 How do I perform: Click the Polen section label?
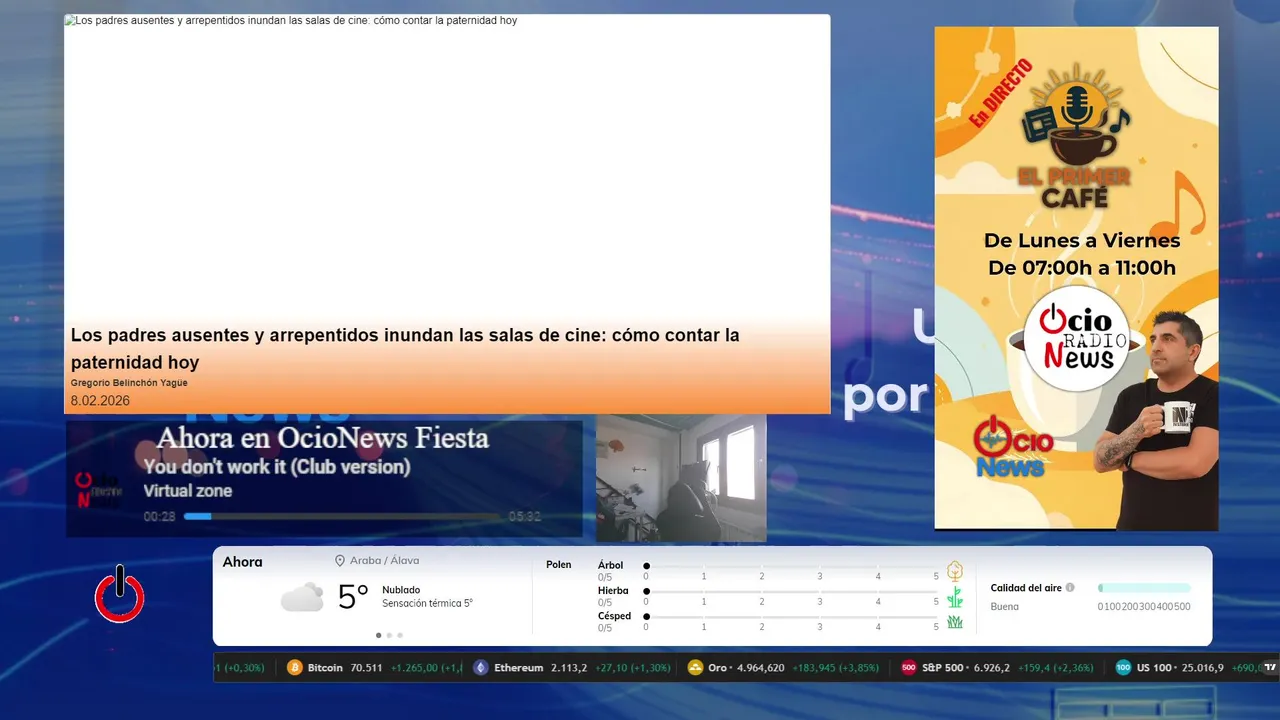(559, 565)
